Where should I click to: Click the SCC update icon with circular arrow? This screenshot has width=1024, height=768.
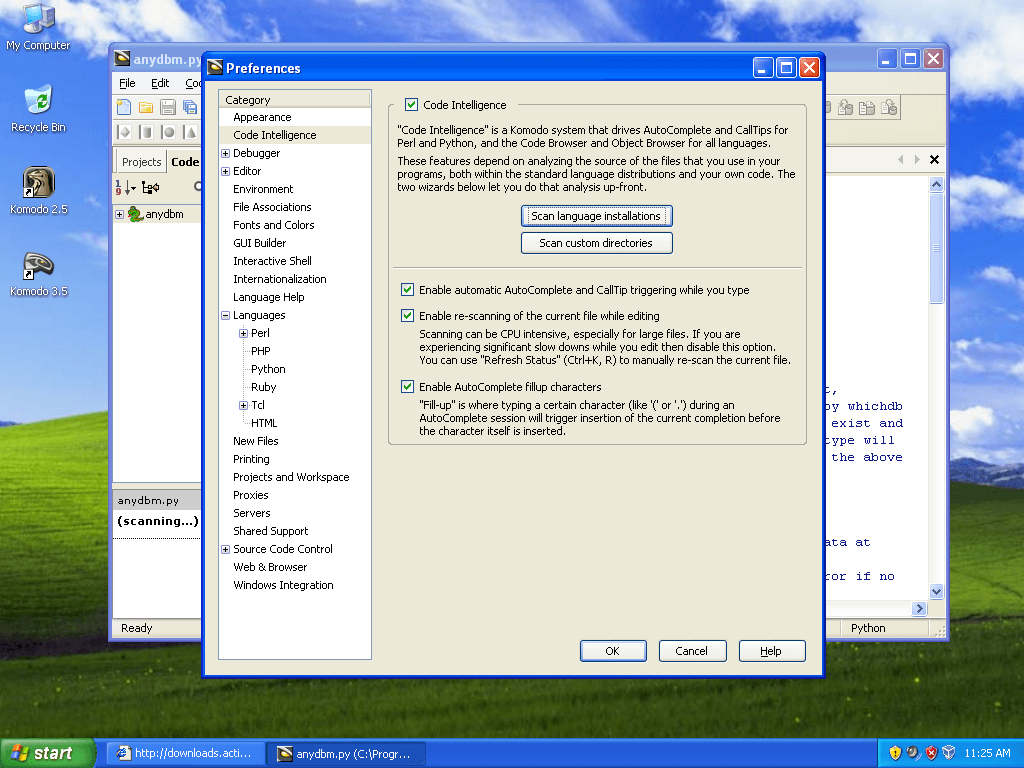[x=845, y=108]
